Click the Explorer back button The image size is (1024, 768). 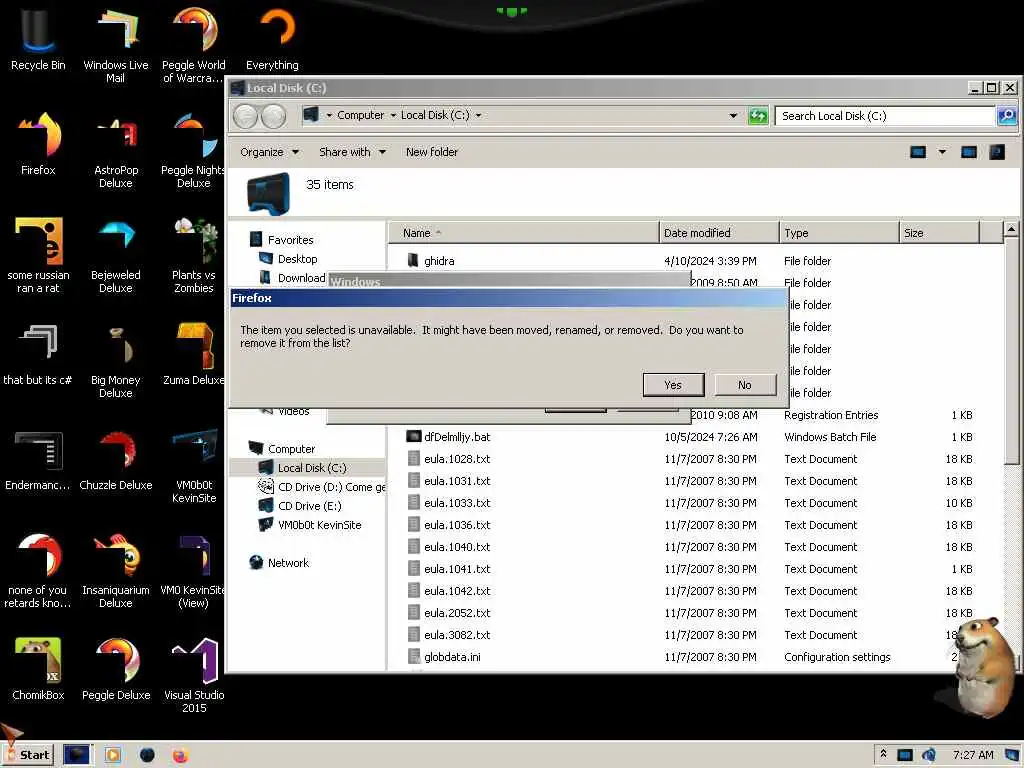tap(246, 116)
